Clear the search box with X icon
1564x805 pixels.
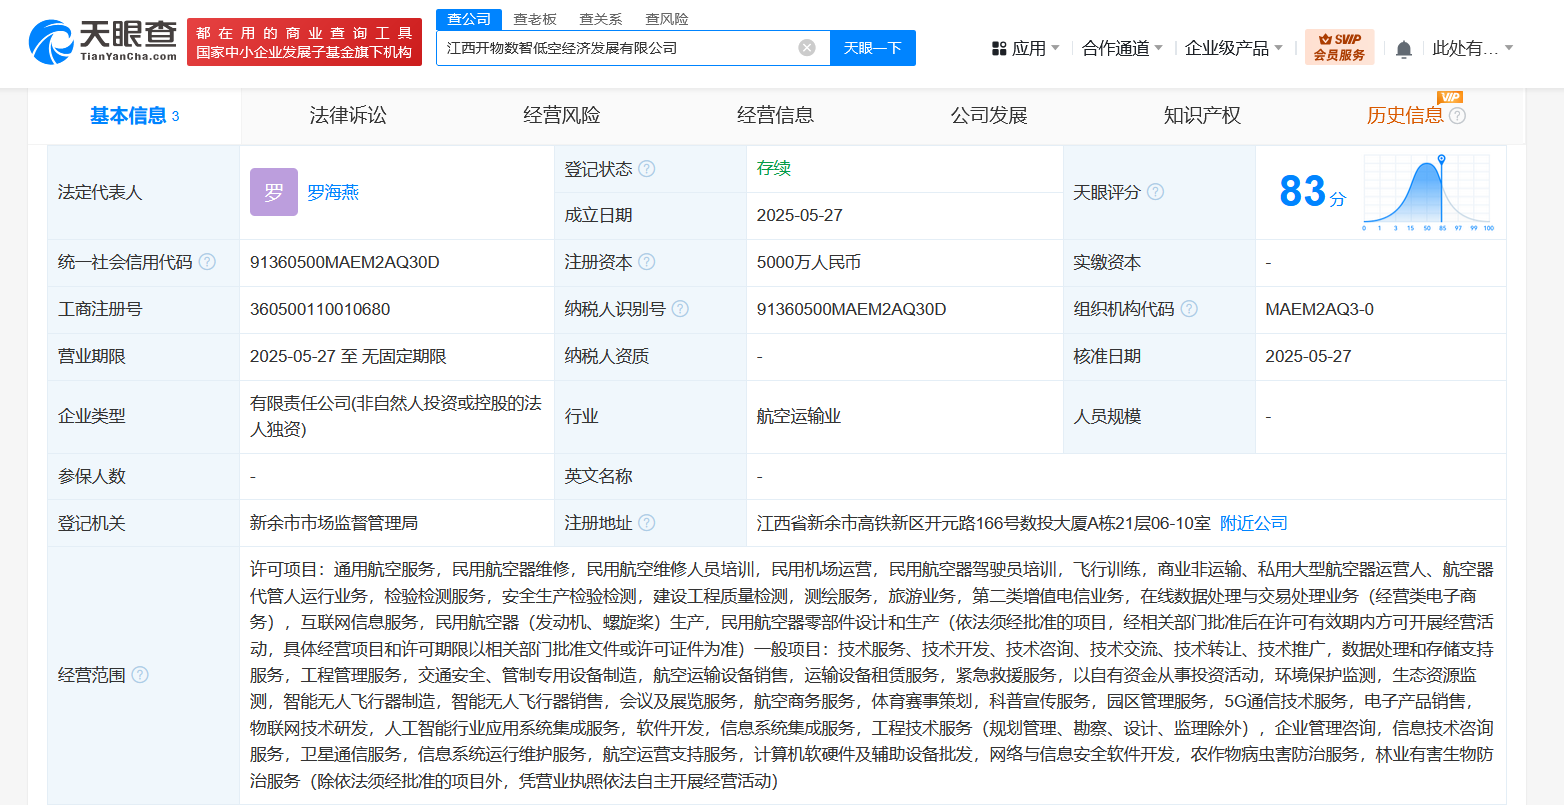coord(807,48)
